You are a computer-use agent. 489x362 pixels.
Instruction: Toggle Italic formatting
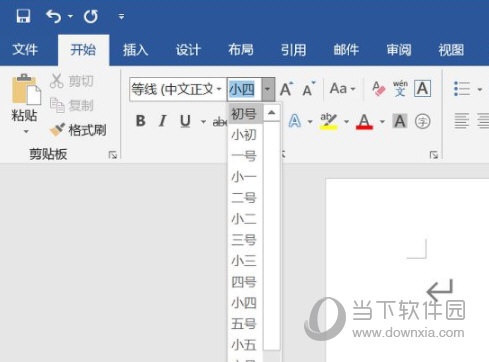(x=163, y=121)
